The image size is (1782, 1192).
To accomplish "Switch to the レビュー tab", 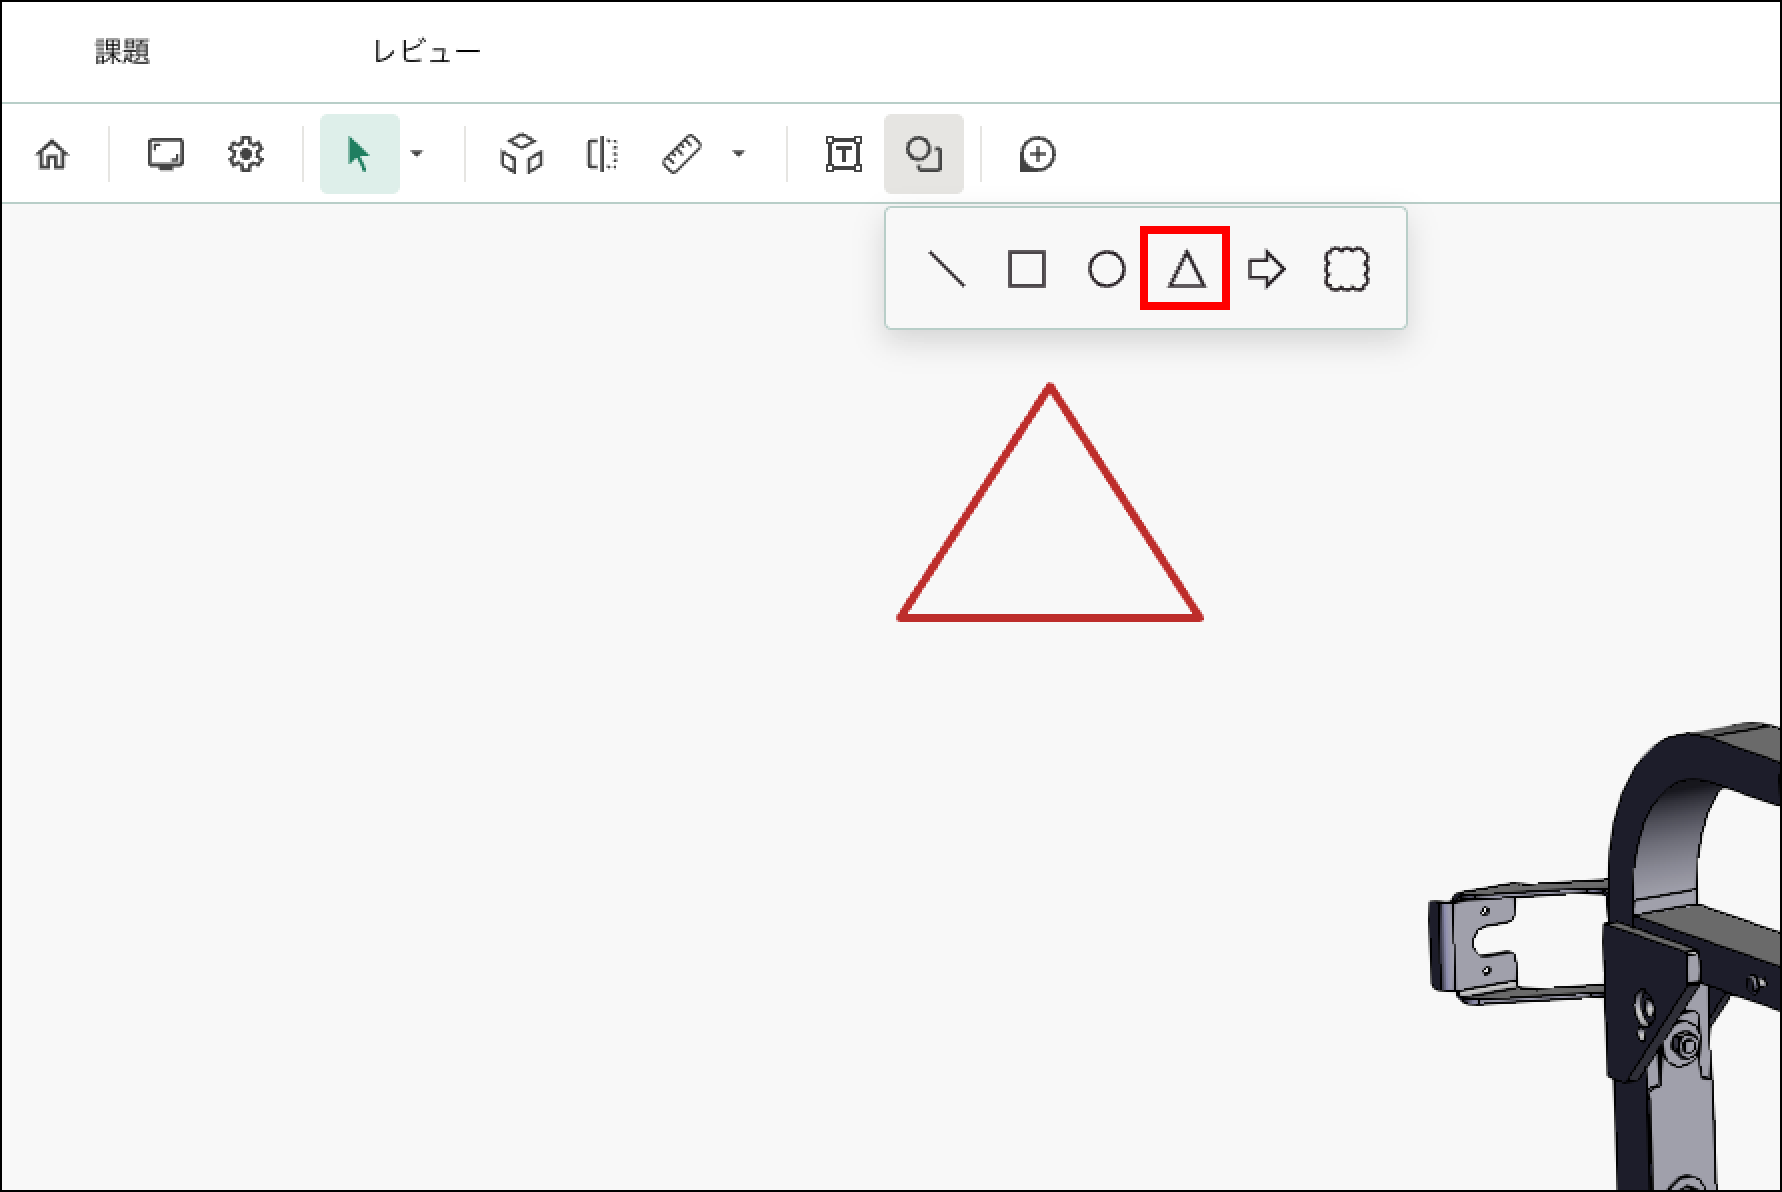I will tap(427, 52).
